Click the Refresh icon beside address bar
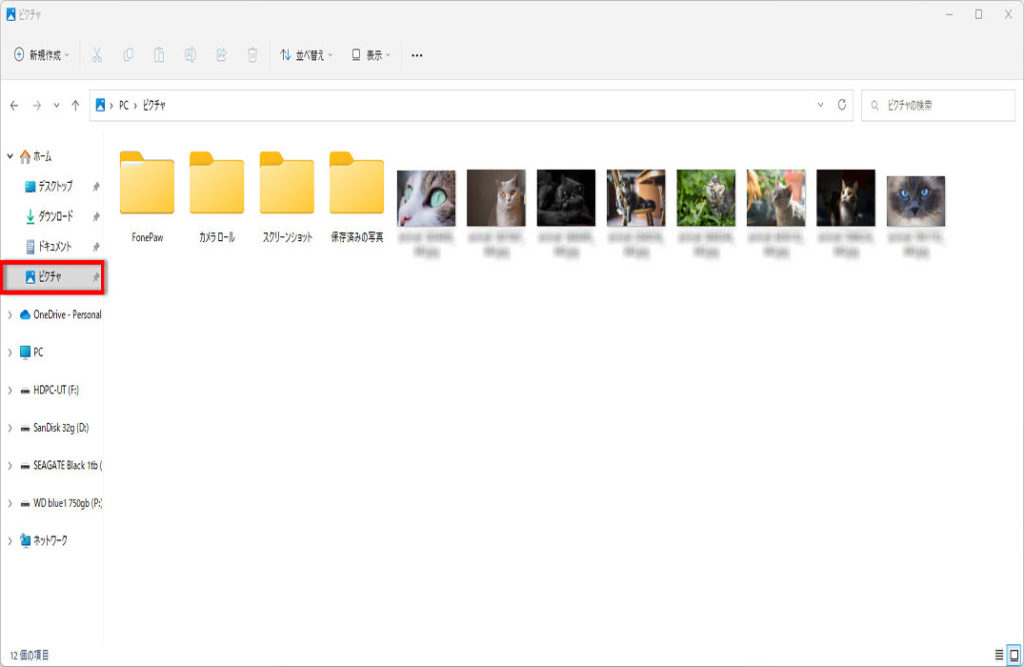Image resolution: width=1024 pixels, height=667 pixels. point(843,105)
